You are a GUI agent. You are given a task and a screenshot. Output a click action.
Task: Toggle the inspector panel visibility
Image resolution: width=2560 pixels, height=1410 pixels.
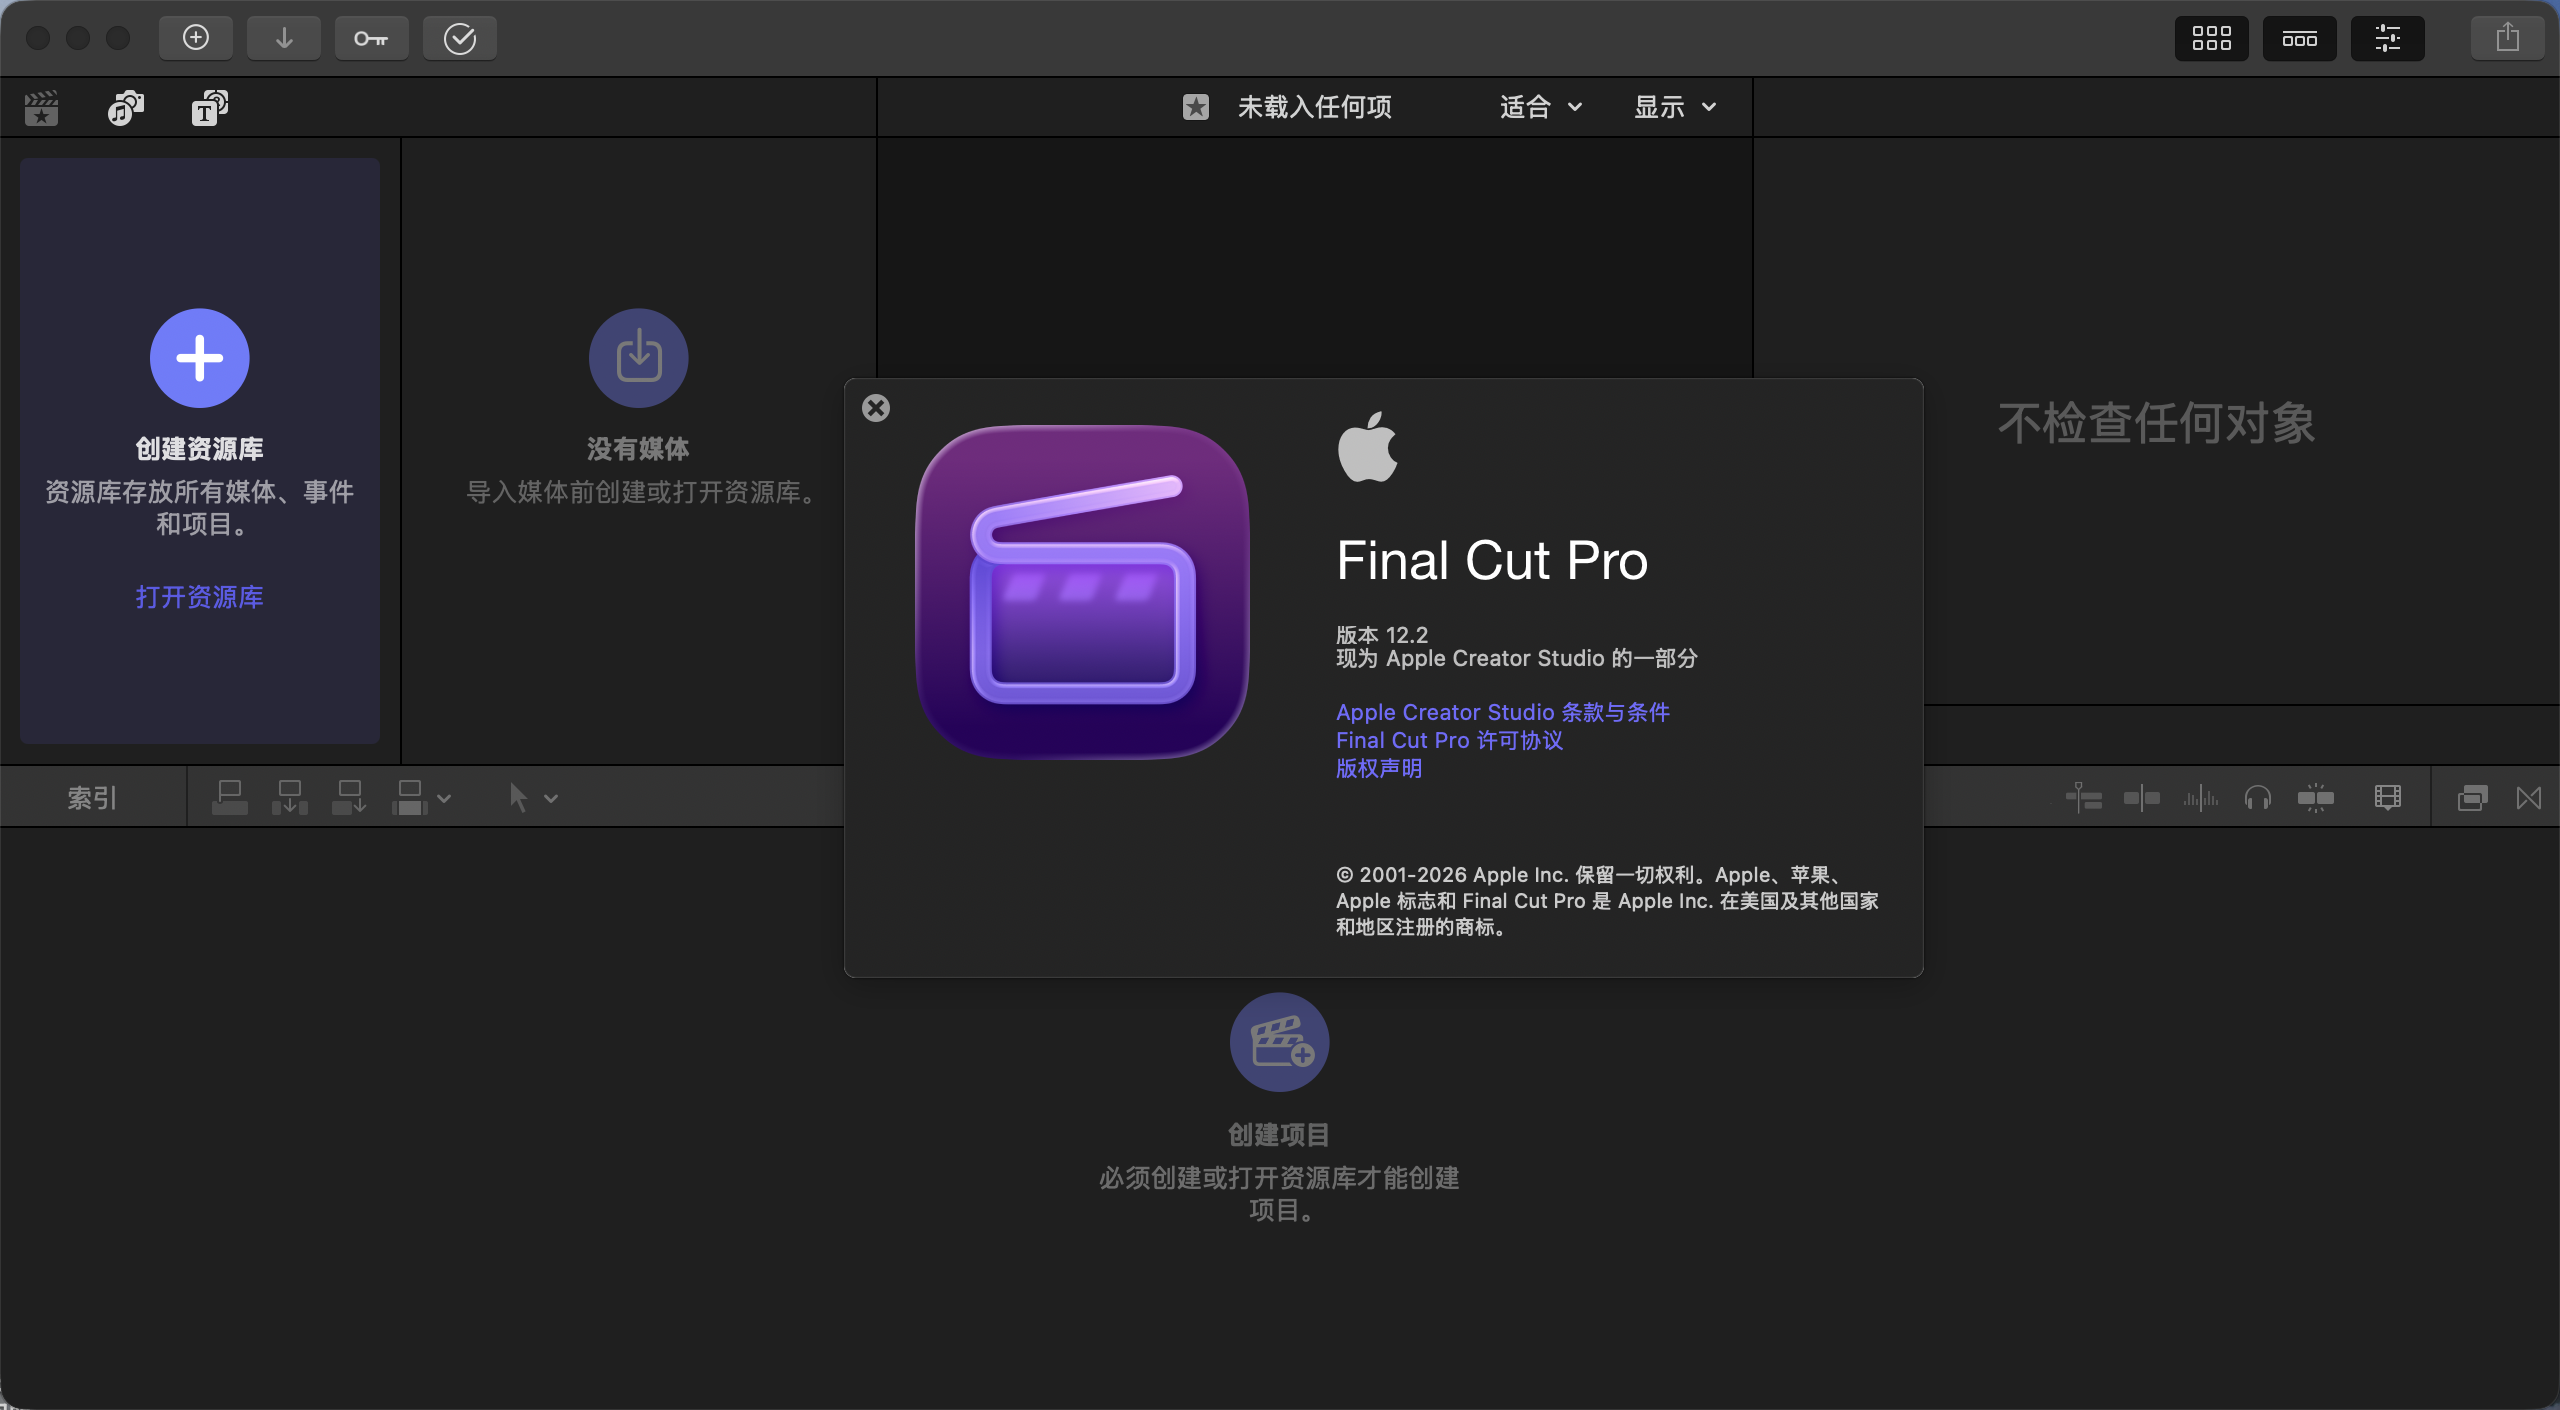click(x=2387, y=38)
